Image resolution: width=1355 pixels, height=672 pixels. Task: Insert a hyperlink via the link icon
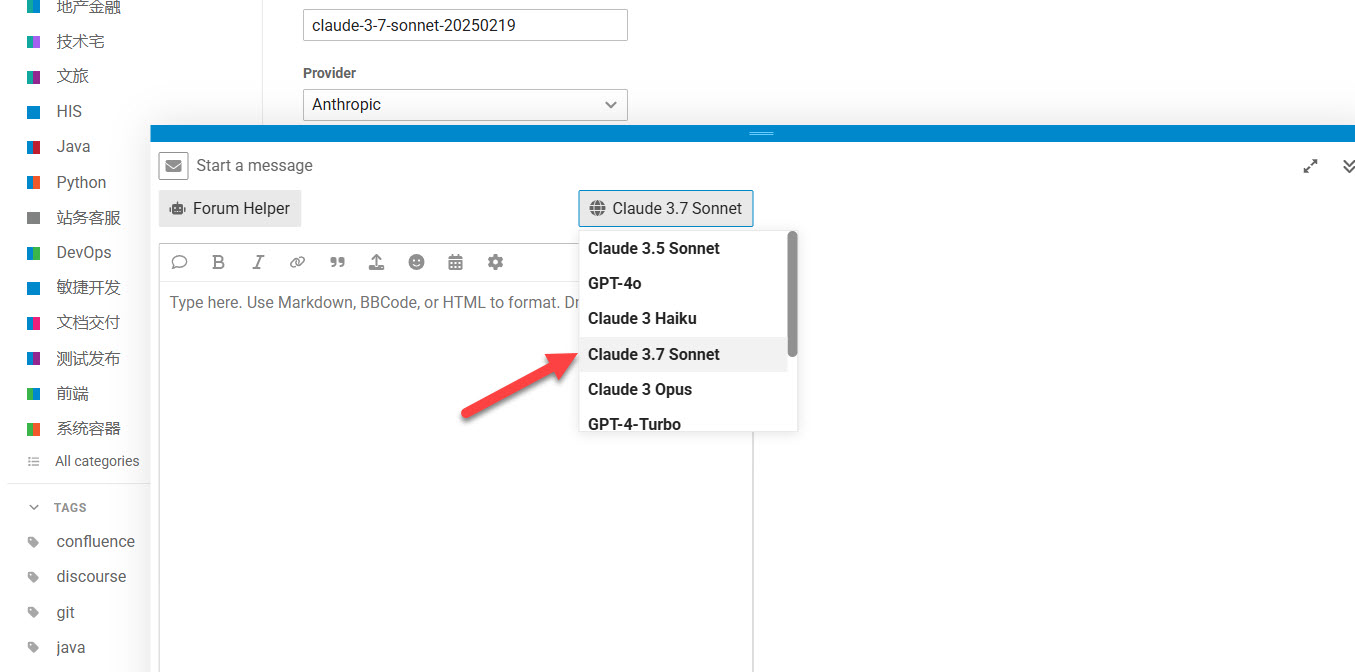click(x=297, y=262)
